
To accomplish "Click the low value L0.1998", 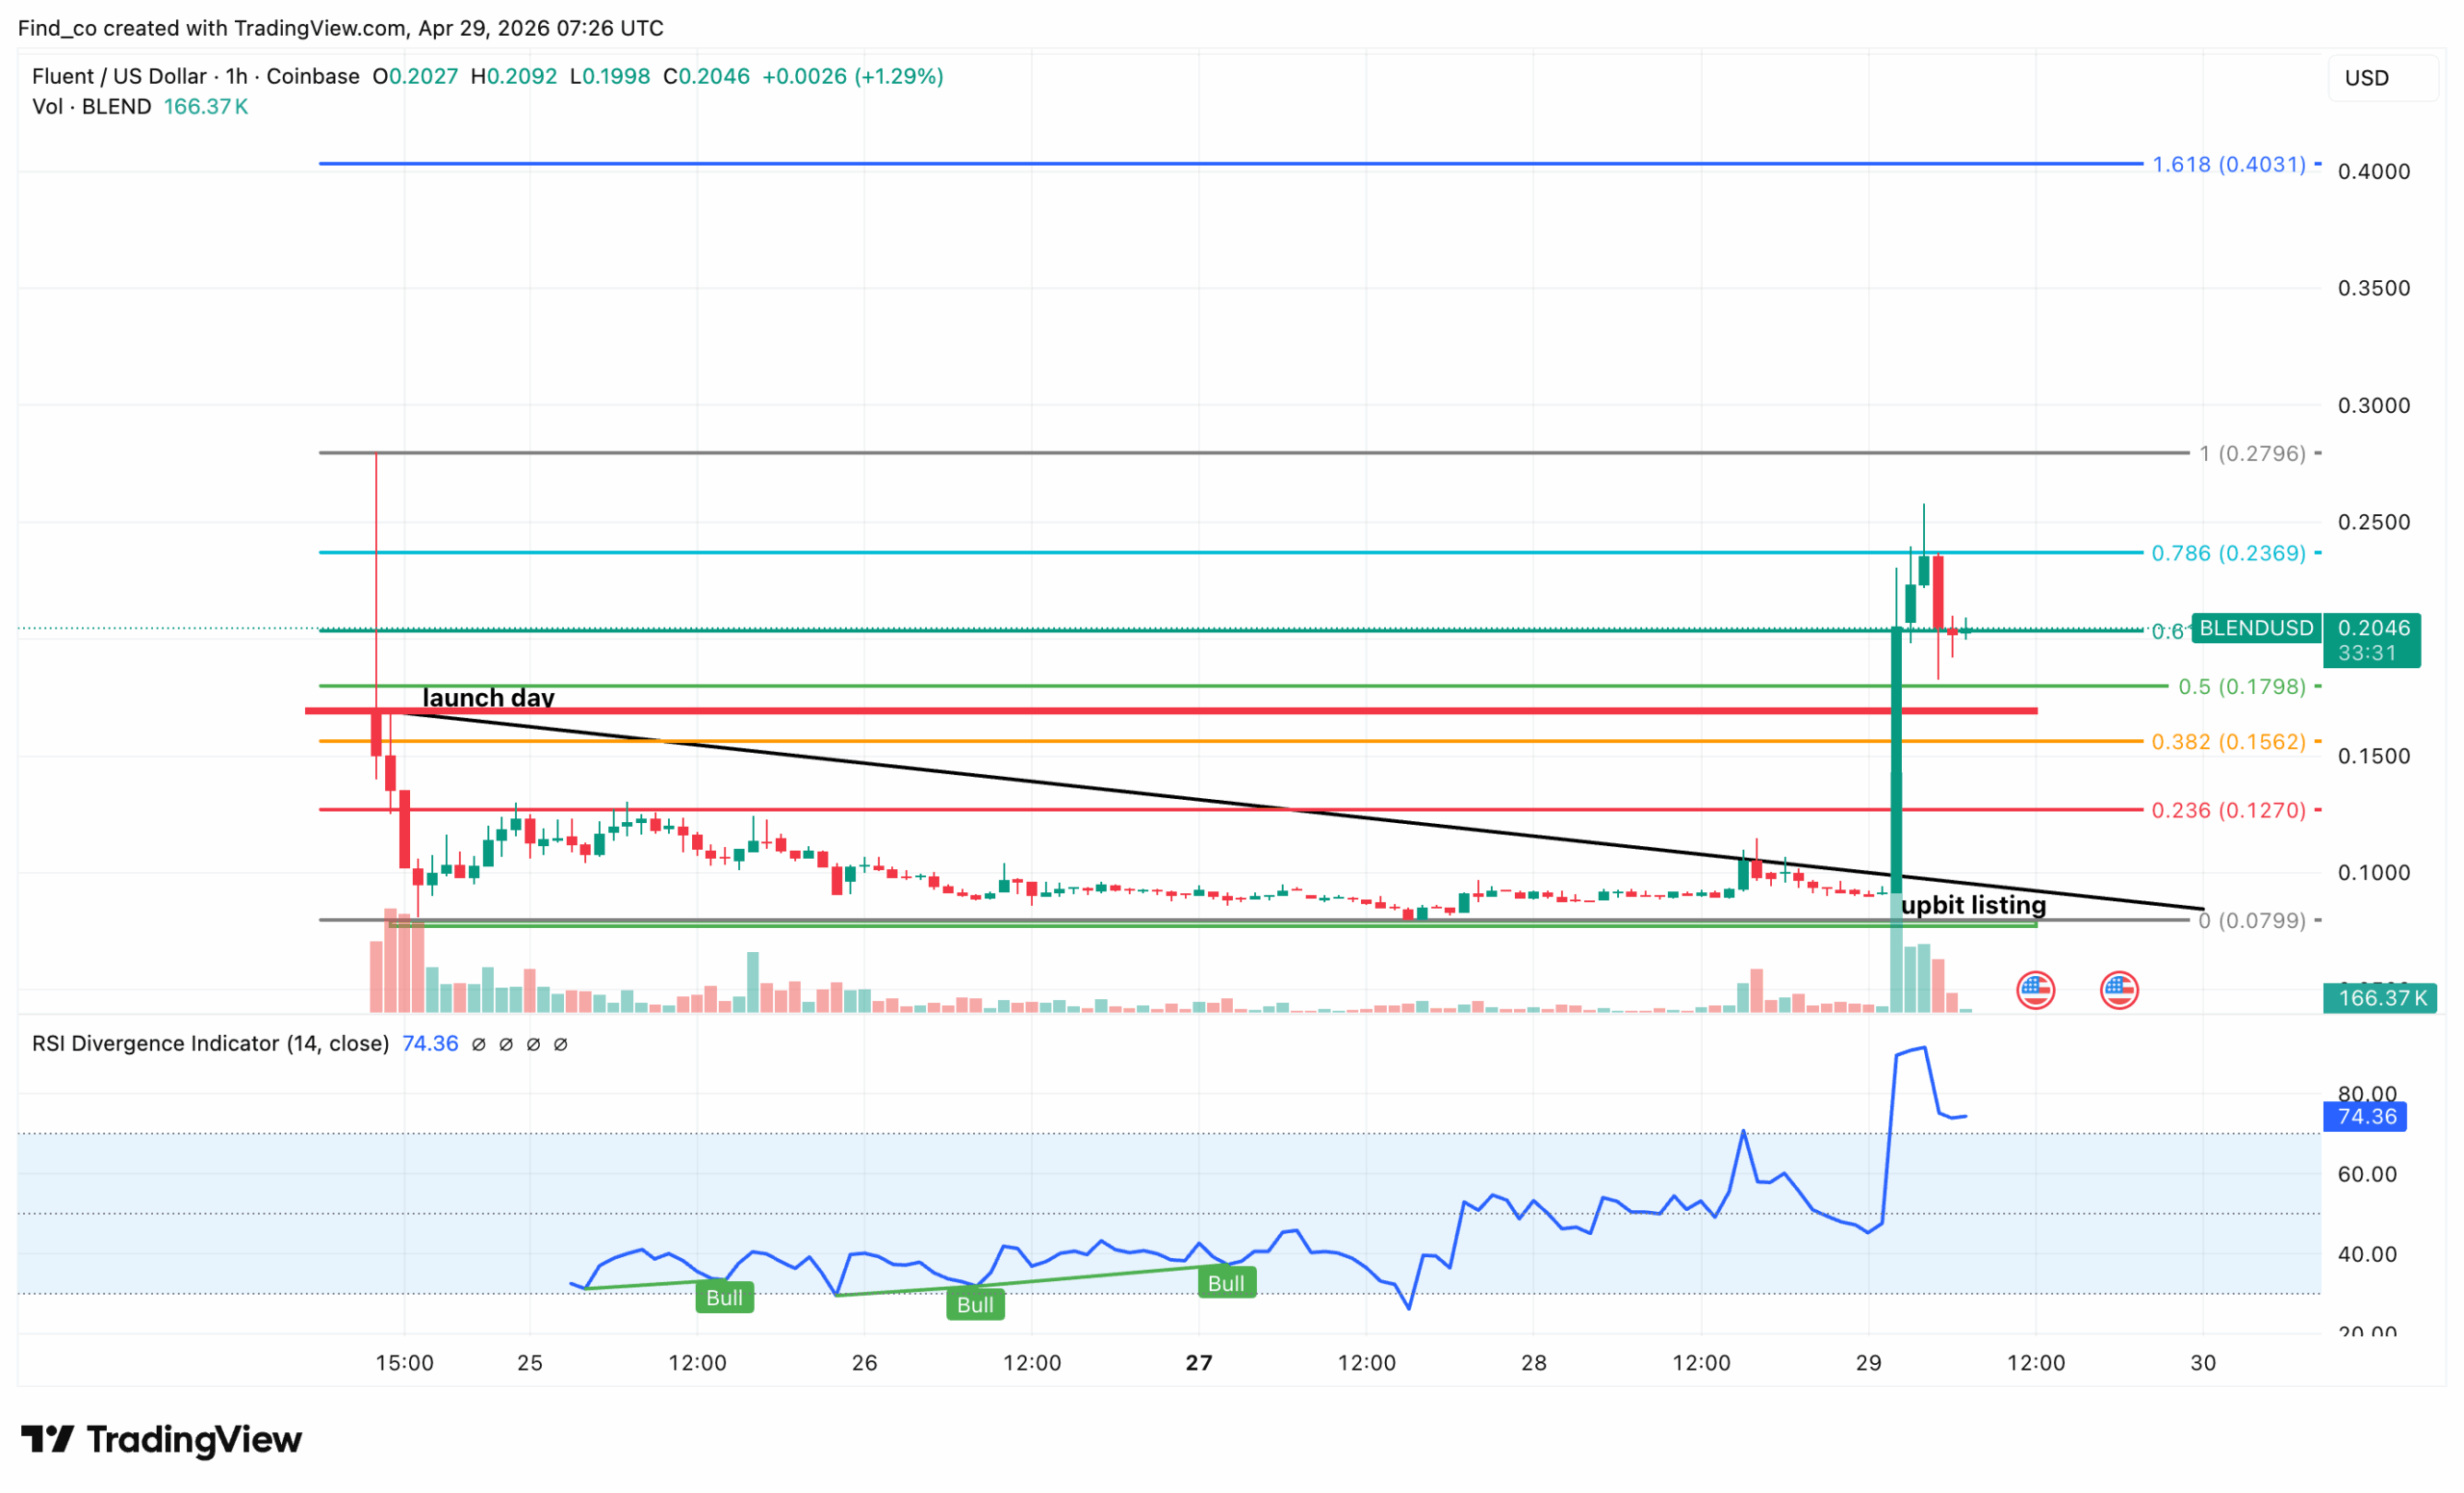I will (x=610, y=77).
